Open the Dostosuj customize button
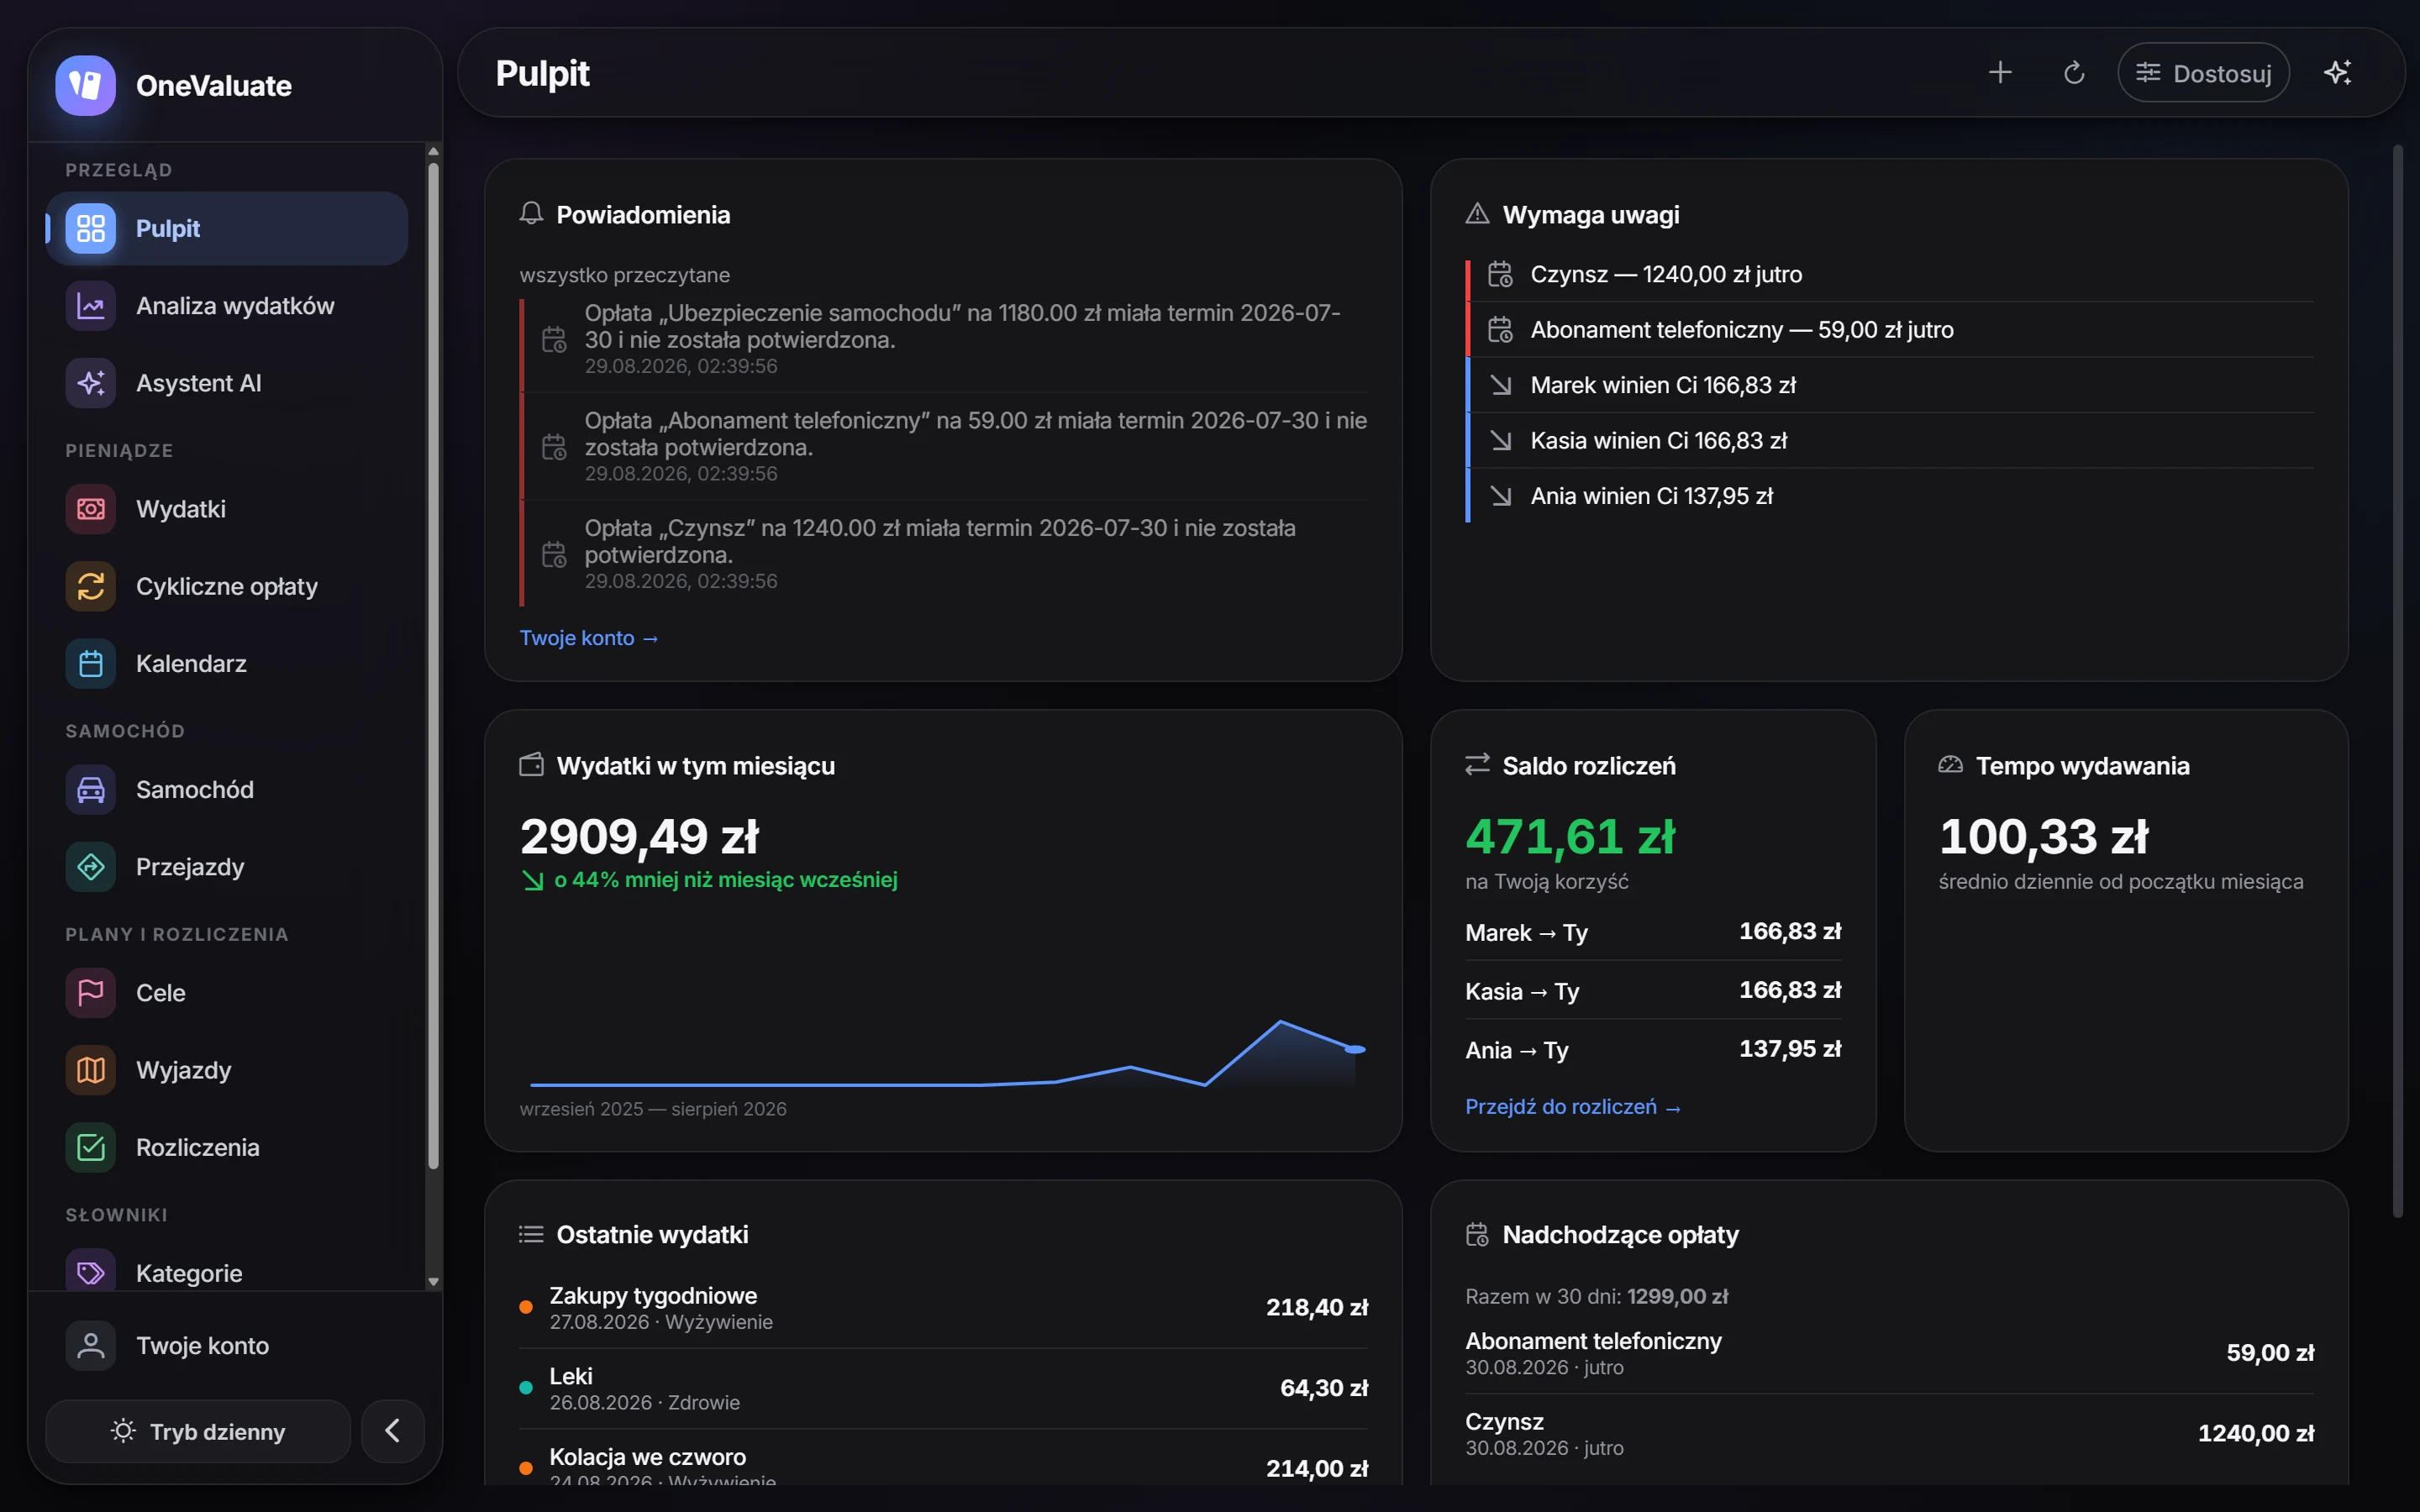Screen dimensions: 2420x1512 [2203, 73]
